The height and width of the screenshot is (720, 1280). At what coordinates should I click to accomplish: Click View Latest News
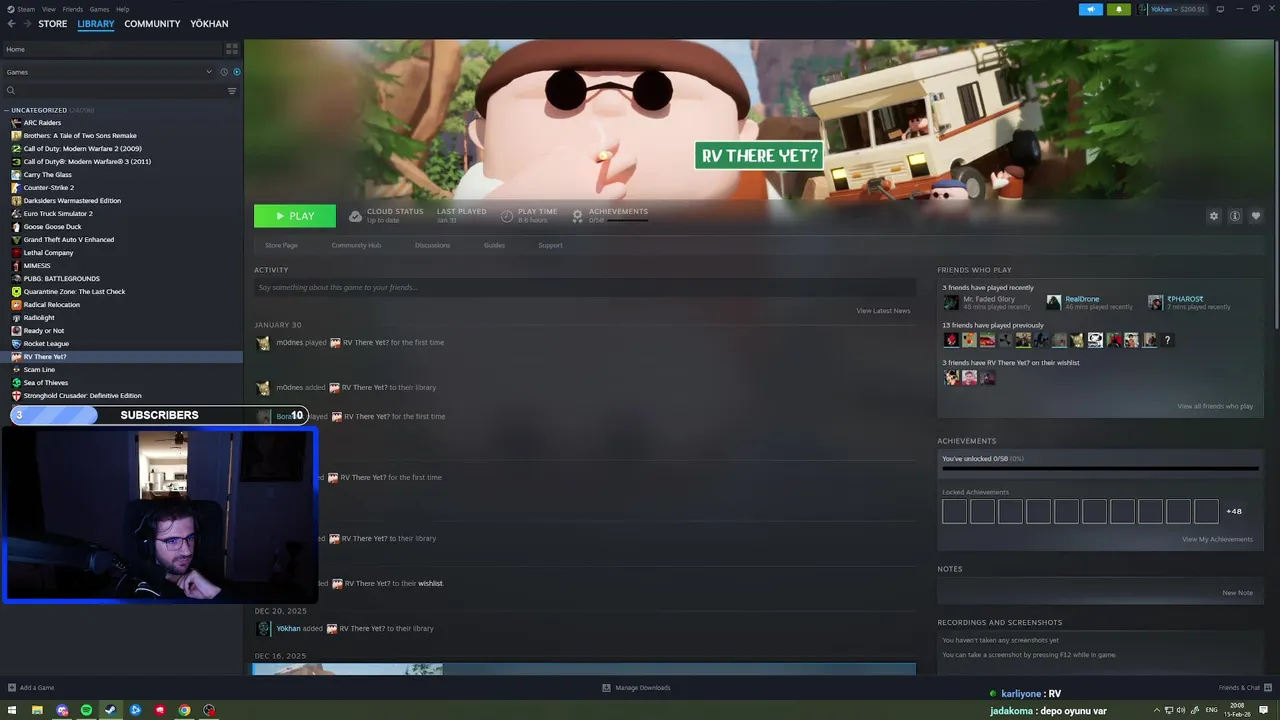883,311
